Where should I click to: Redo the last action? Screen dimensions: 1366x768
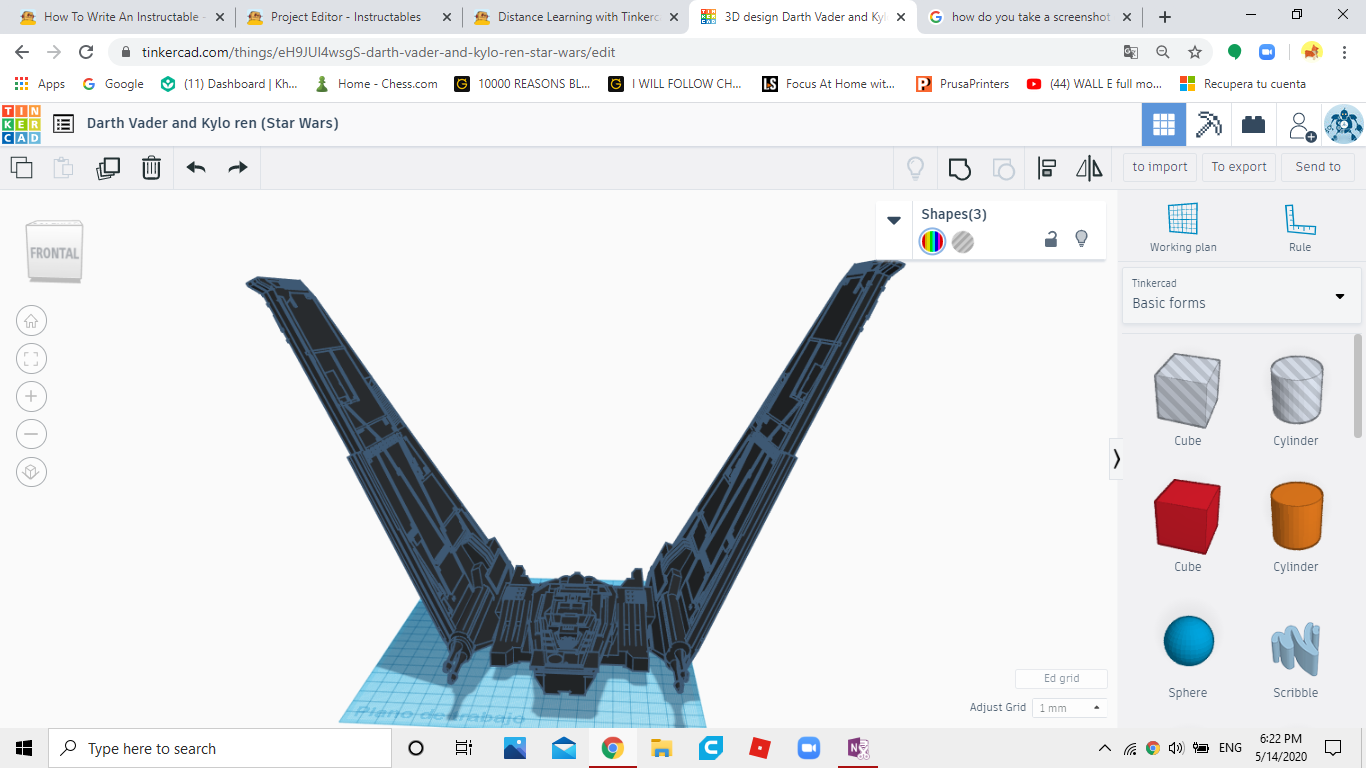coord(238,168)
